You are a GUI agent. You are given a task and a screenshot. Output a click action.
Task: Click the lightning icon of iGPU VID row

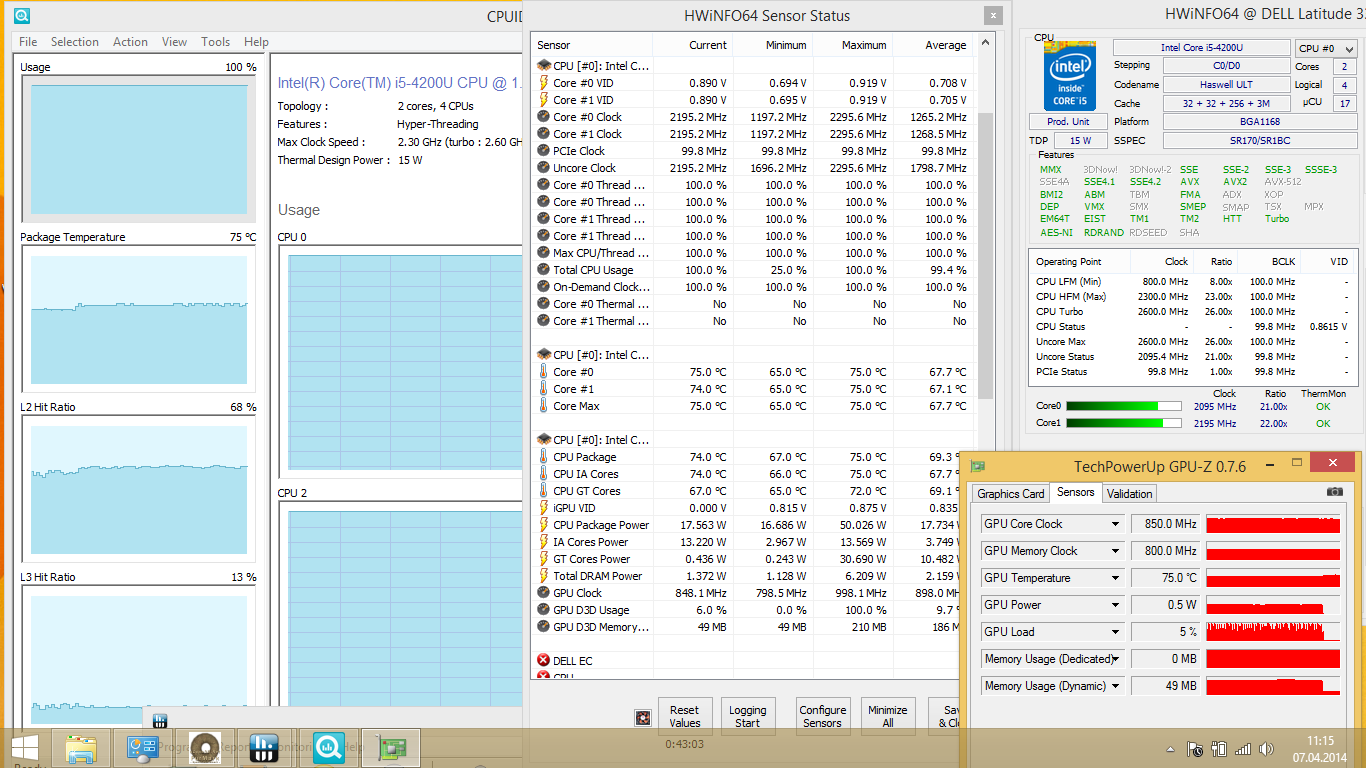[543, 508]
